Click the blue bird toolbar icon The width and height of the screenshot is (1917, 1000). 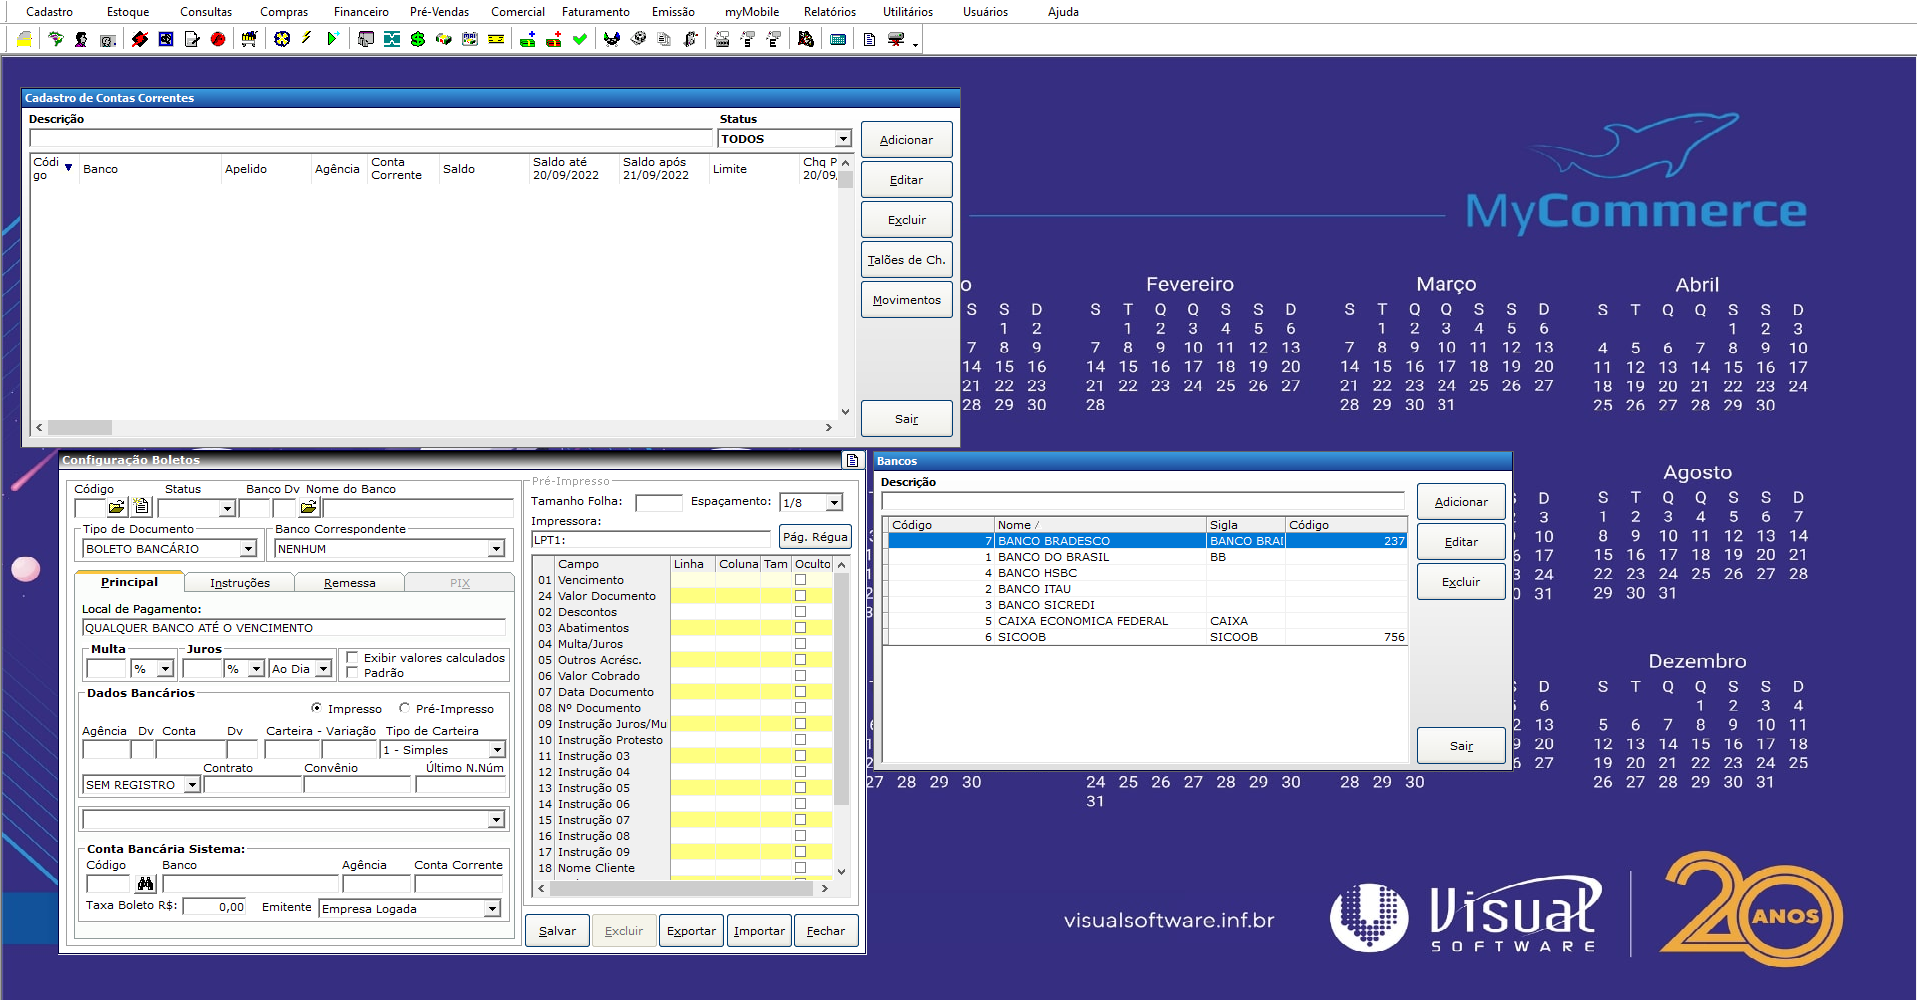click(x=611, y=39)
